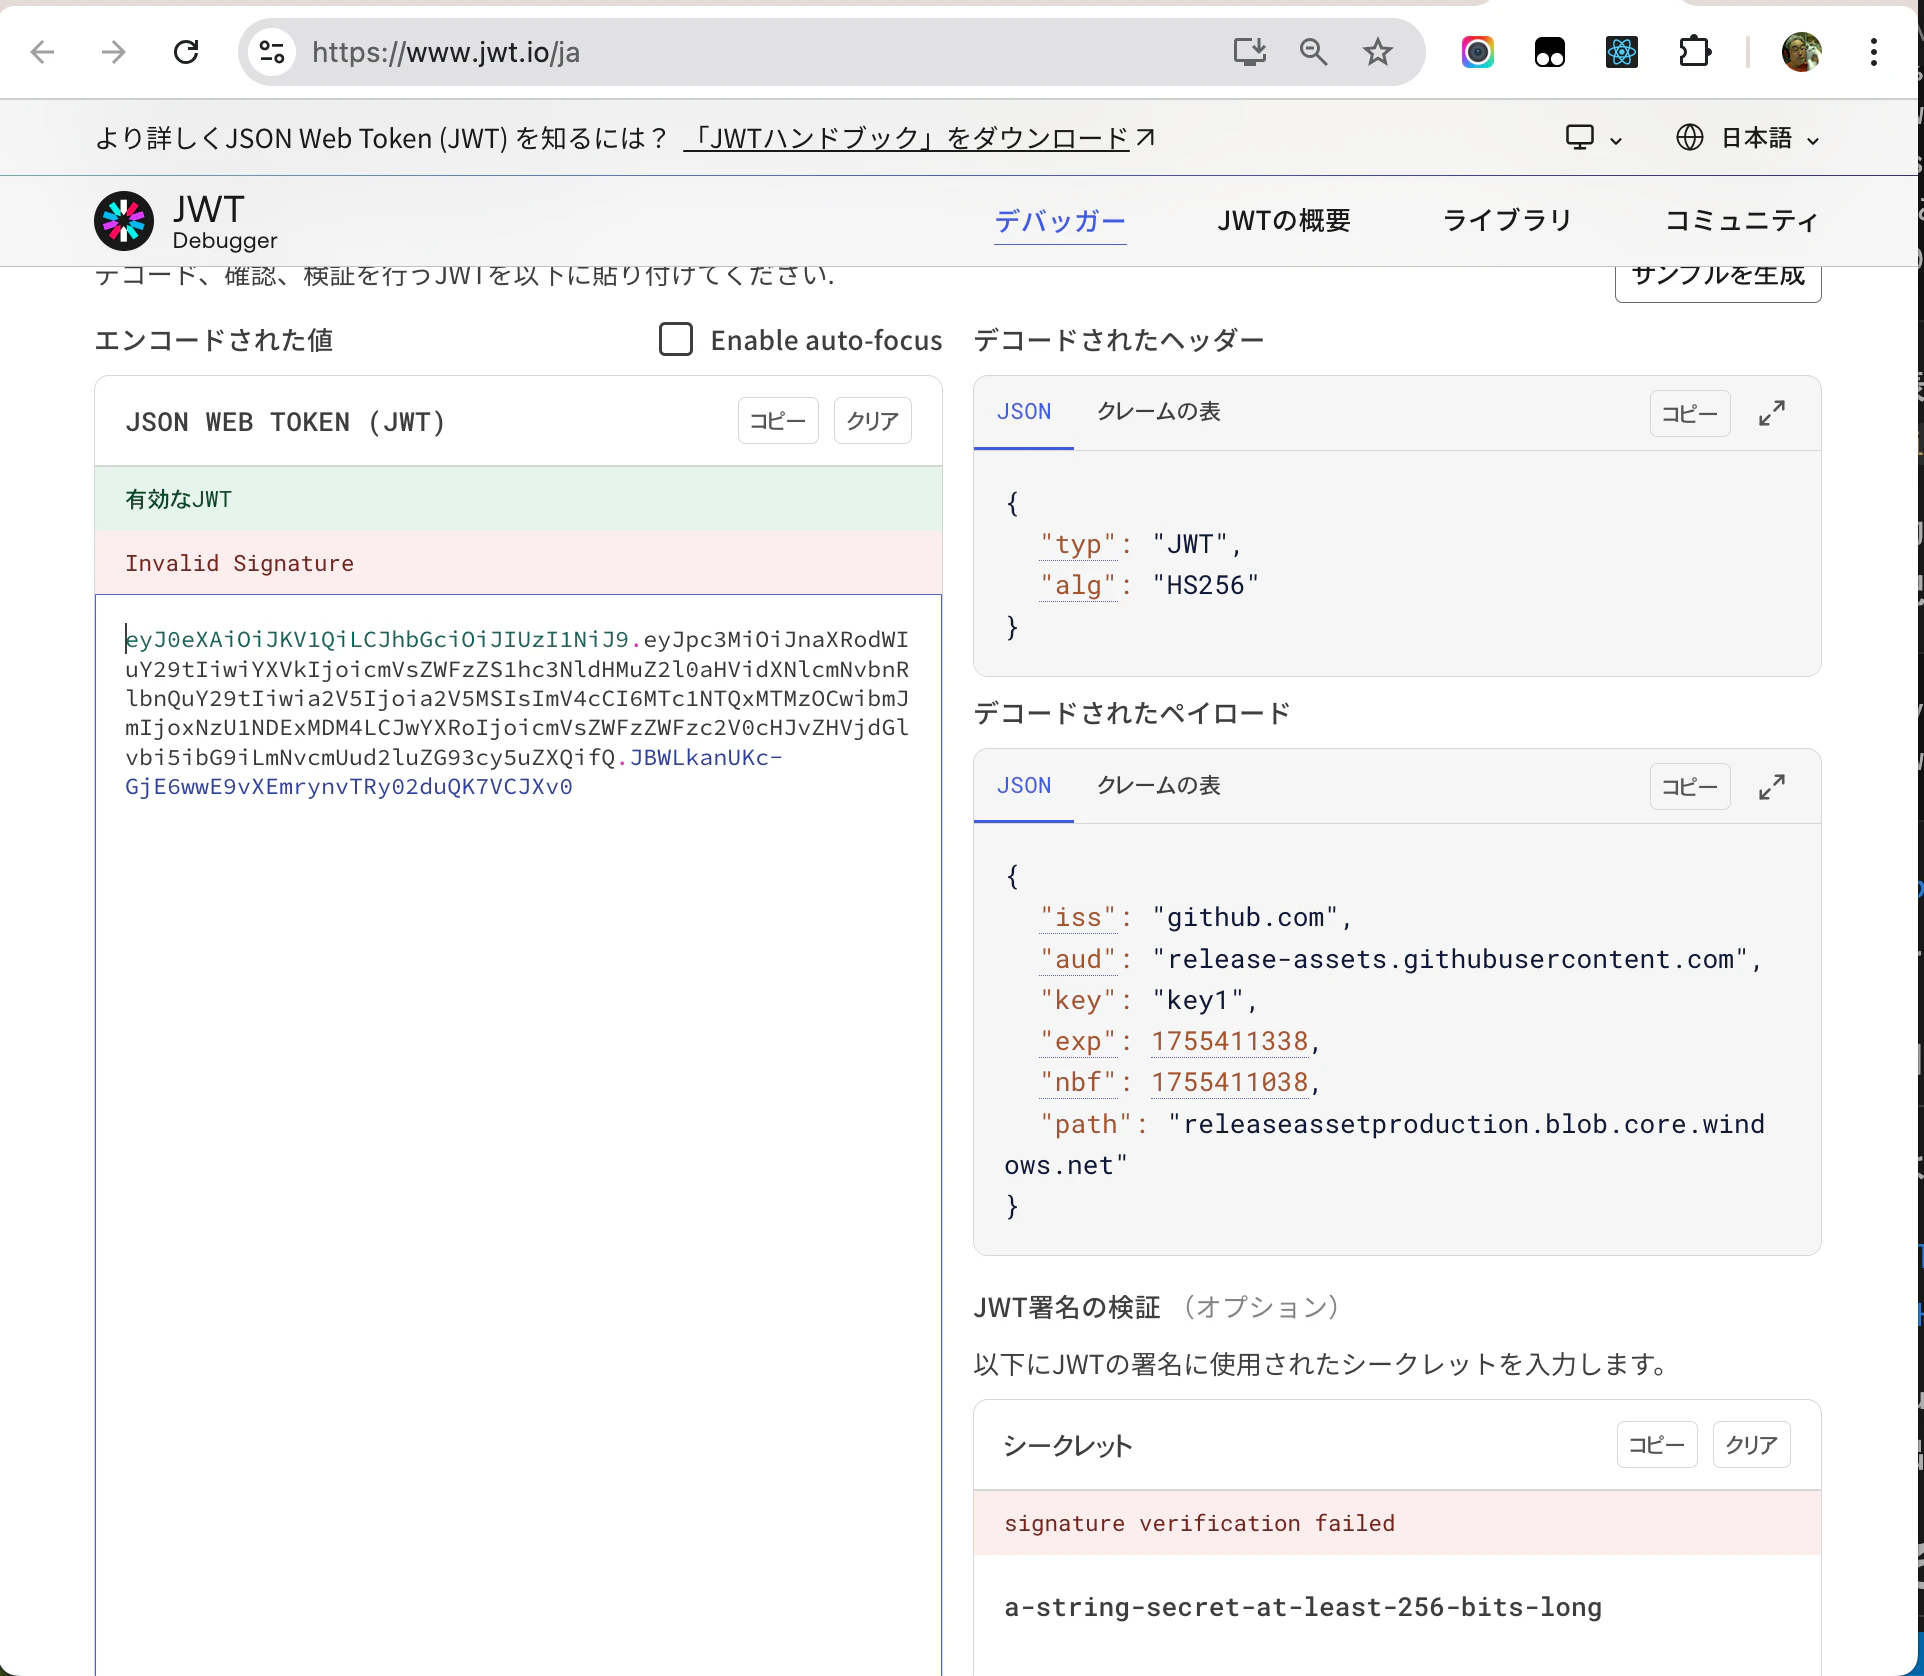Click the JWTハンドブック download link

919,138
